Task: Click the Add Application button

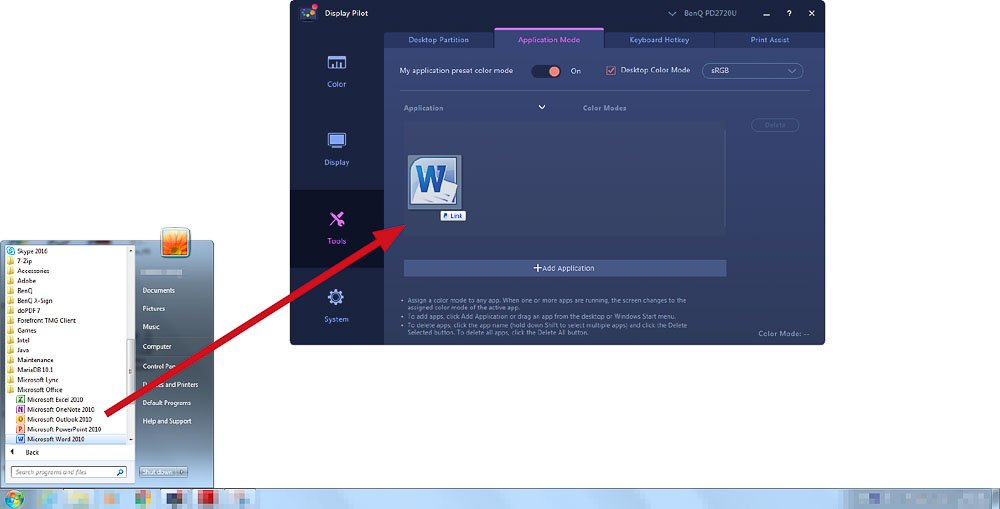Action: pos(564,268)
